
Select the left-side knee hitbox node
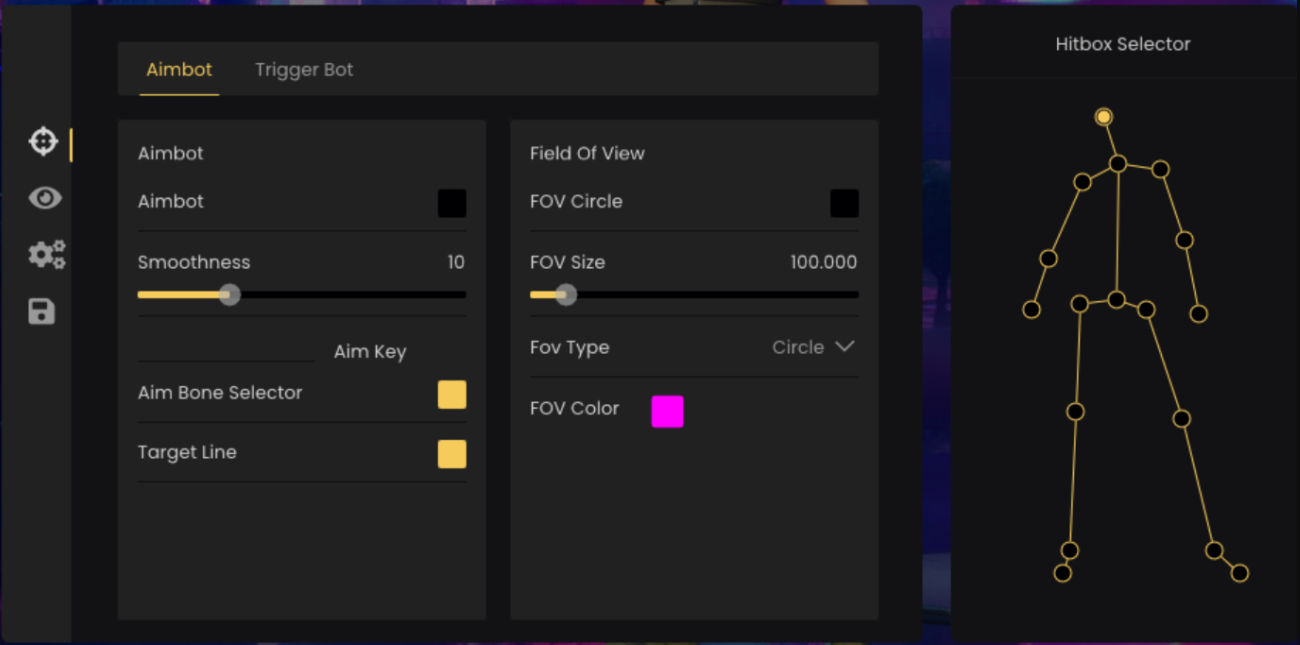tap(1075, 411)
